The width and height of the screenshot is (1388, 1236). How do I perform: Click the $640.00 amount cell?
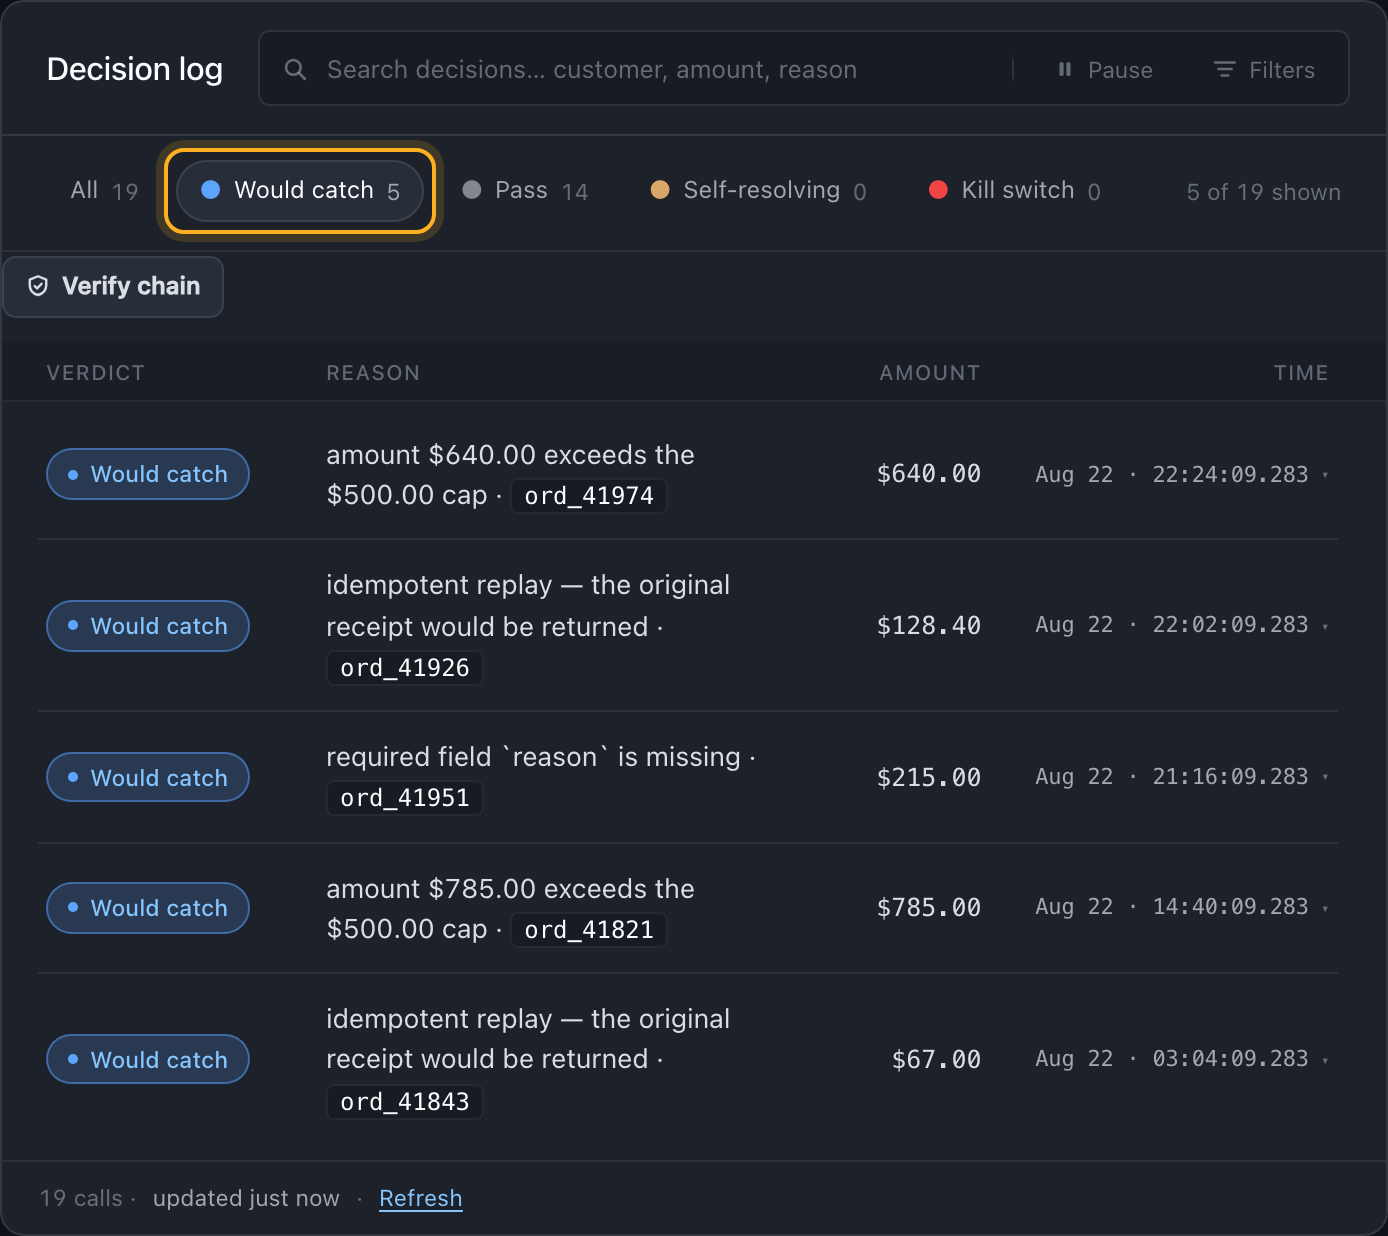coord(929,474)
